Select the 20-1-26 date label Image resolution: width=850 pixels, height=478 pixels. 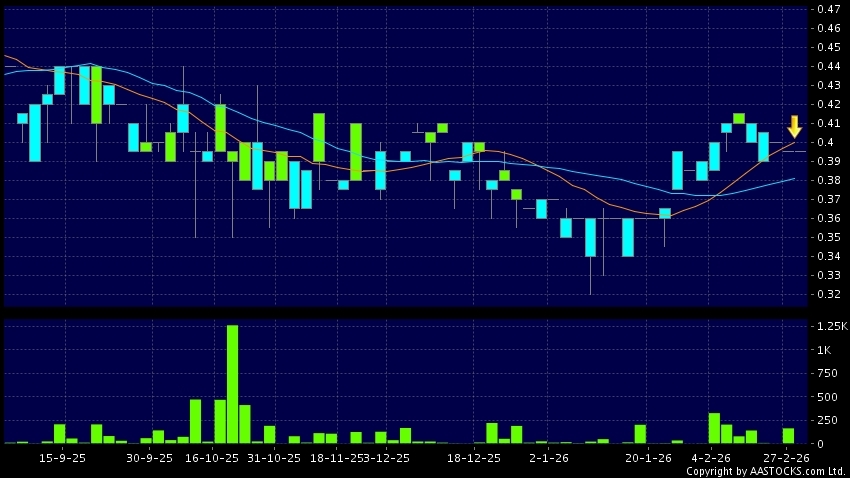click(x=647, y=458)
